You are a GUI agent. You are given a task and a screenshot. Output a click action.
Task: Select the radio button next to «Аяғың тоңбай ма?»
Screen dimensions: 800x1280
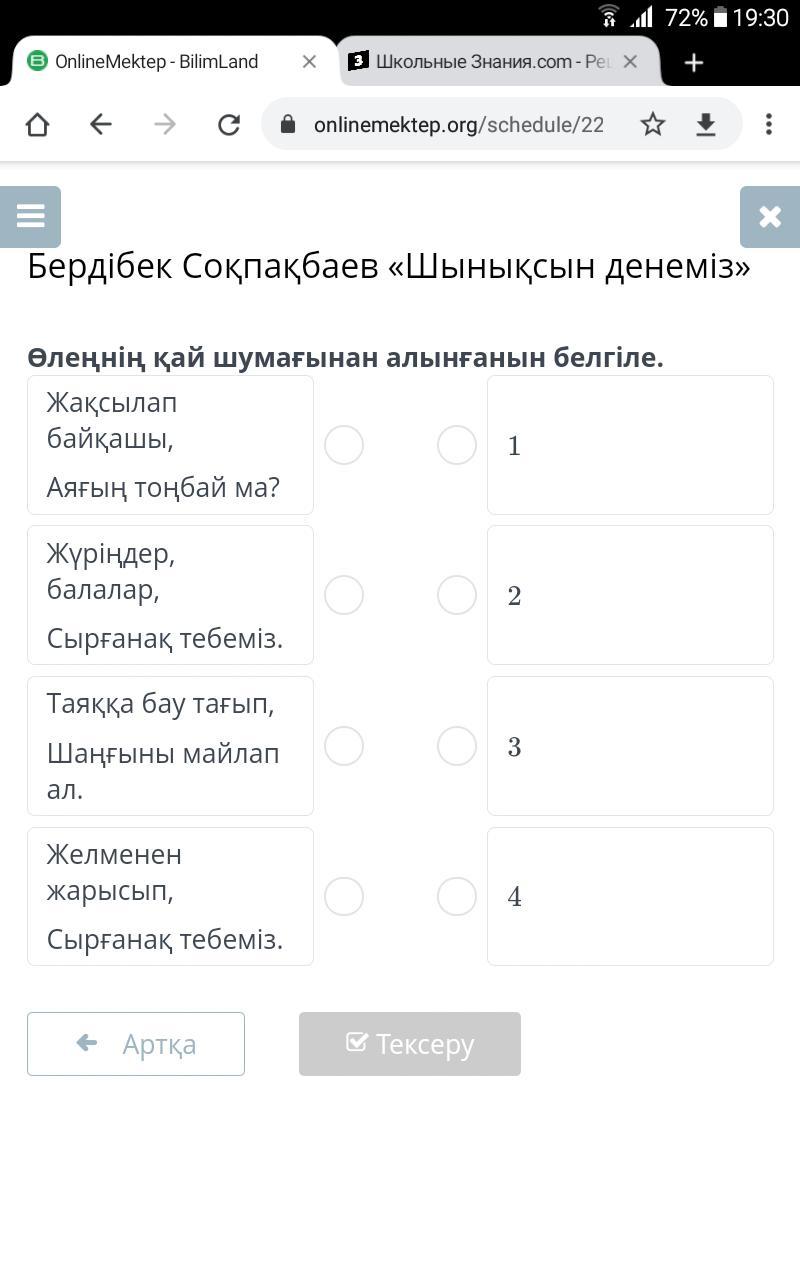point(344,445)
